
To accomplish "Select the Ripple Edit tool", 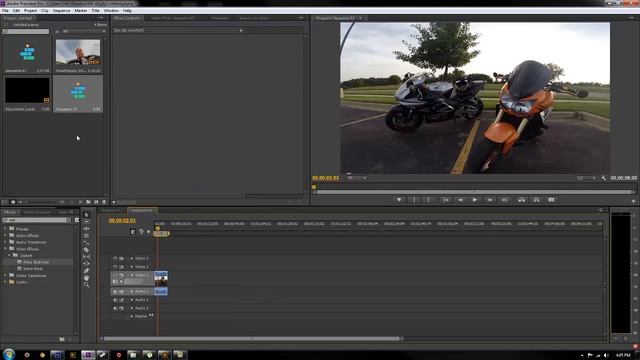I will (x=87, y=229).
